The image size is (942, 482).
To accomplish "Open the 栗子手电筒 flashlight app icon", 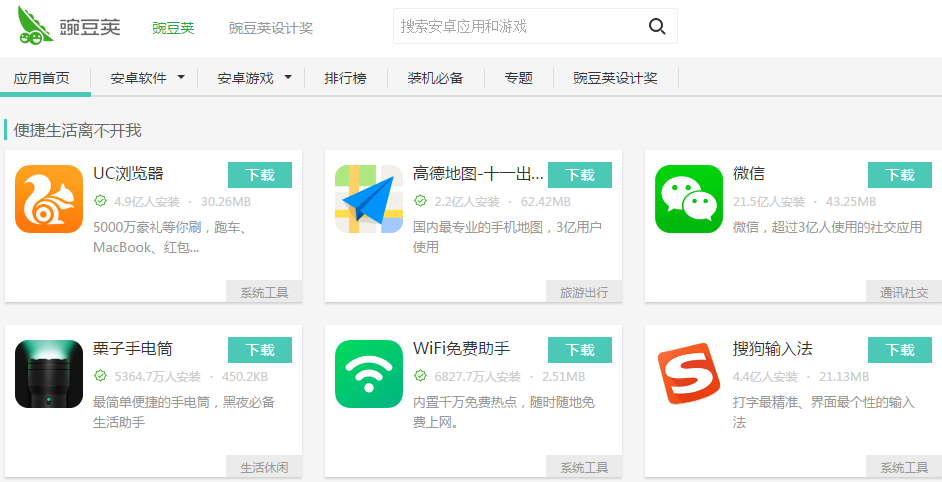I will point(49,374).
